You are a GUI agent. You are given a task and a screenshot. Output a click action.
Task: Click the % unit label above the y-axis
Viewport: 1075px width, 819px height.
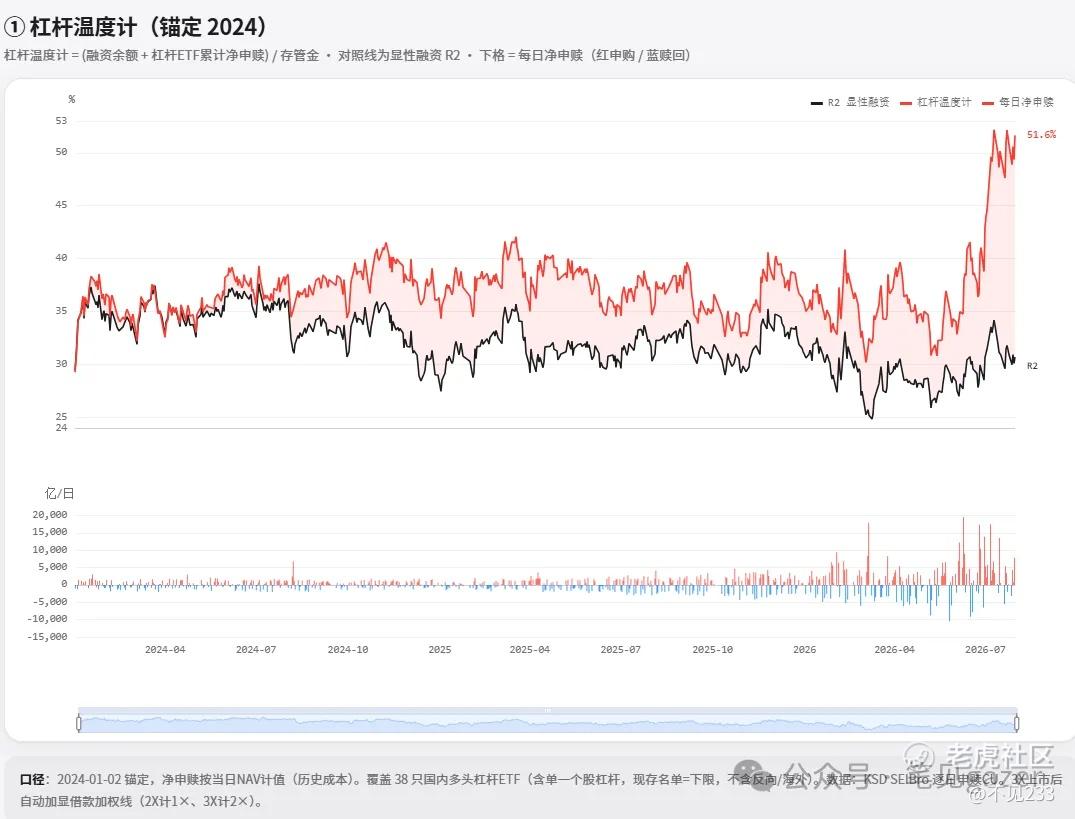coord(71,99)
